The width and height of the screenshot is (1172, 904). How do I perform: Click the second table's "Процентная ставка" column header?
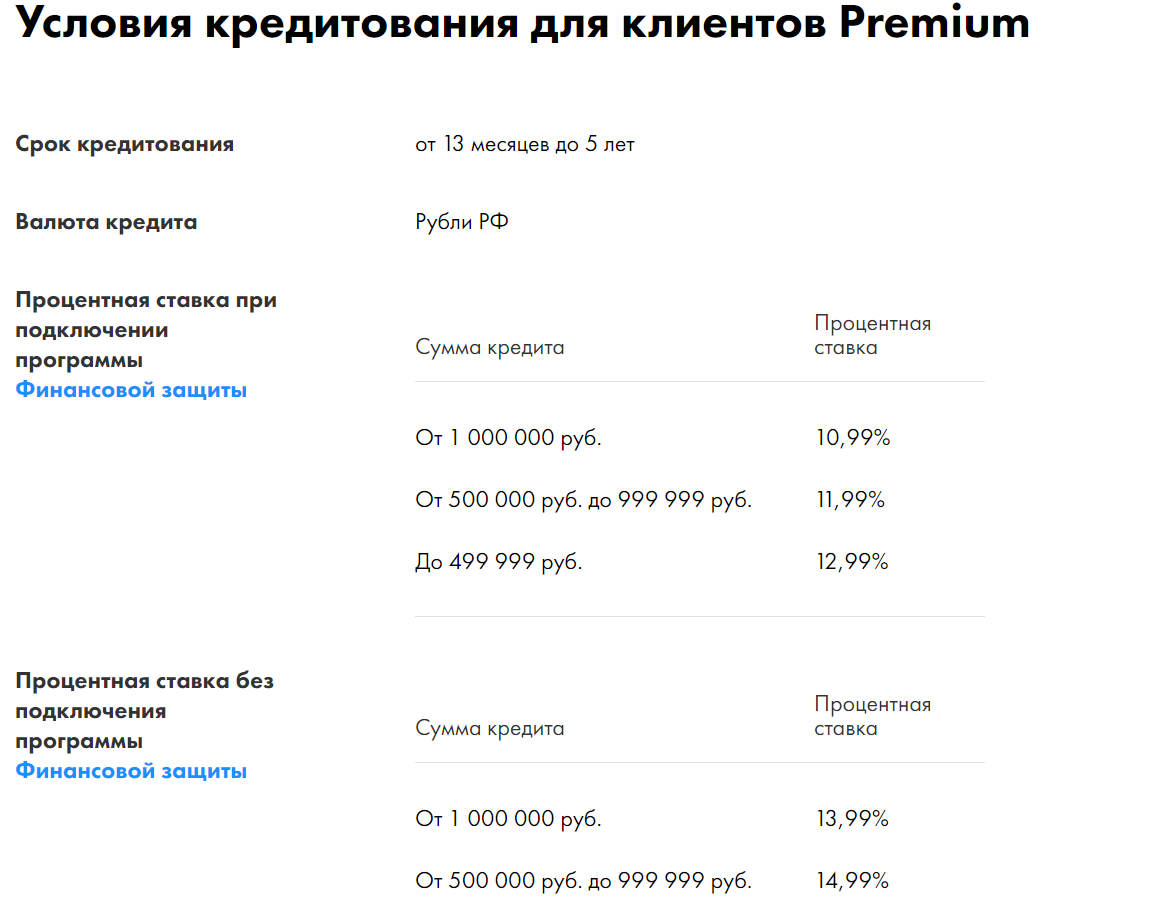tap(872, 716)
